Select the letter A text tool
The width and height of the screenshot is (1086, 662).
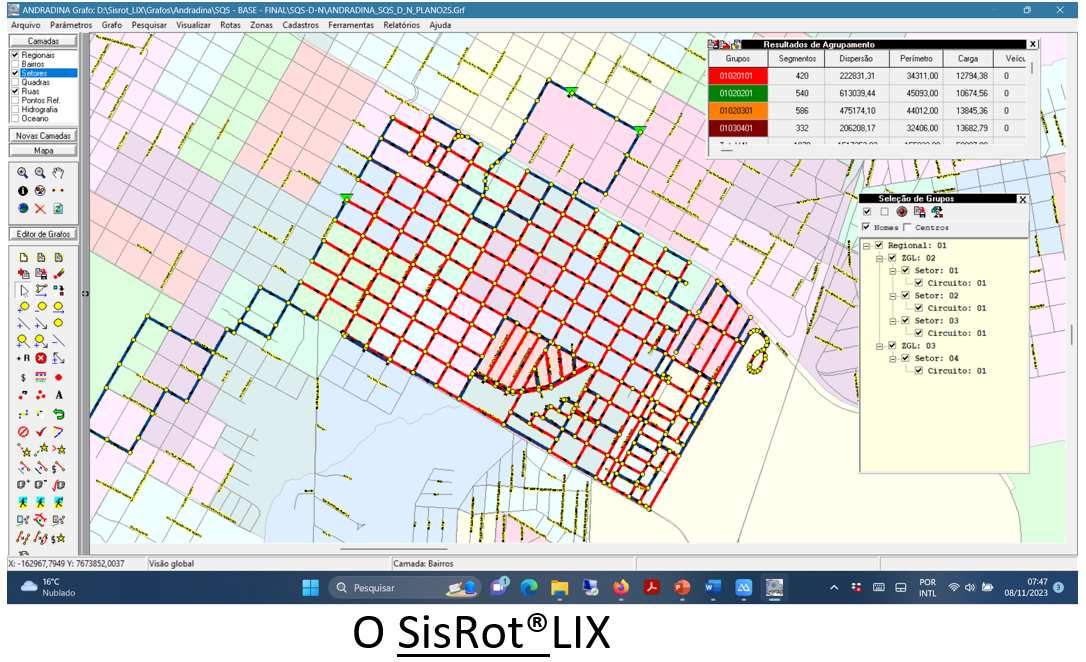click(x=59, y=395)
